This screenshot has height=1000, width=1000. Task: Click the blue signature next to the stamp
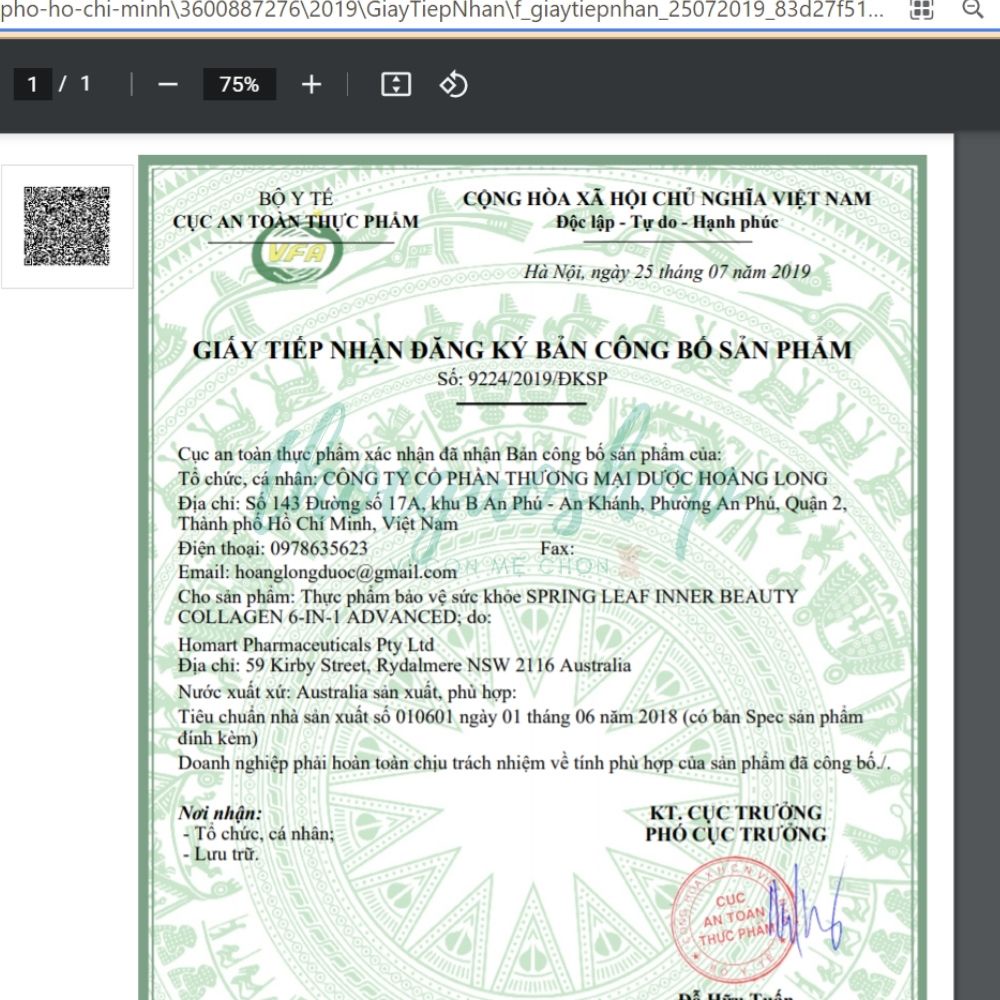805,905
